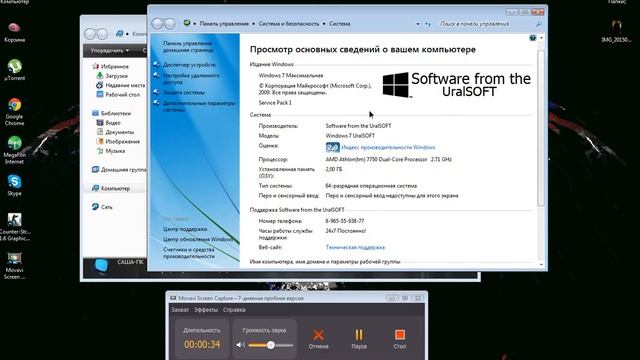The image size is (640, 360).
Task: Open Защита системы link
Action: click(184, 92)
